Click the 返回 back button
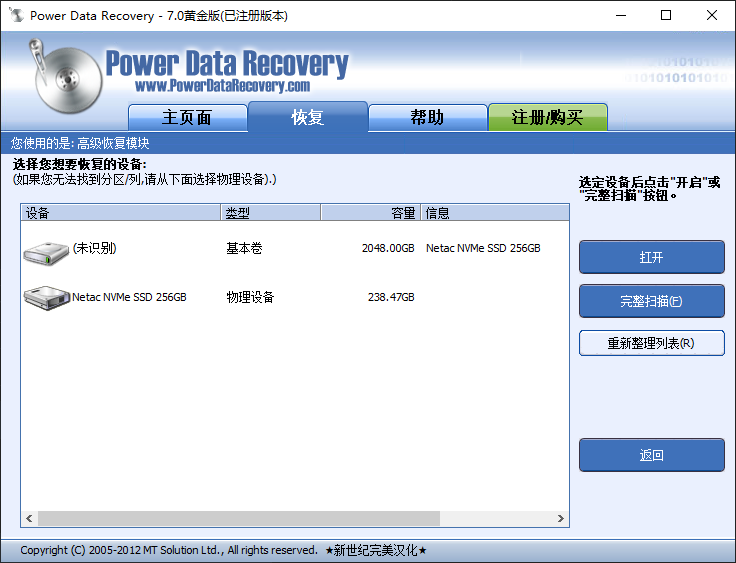 point(652,455)
